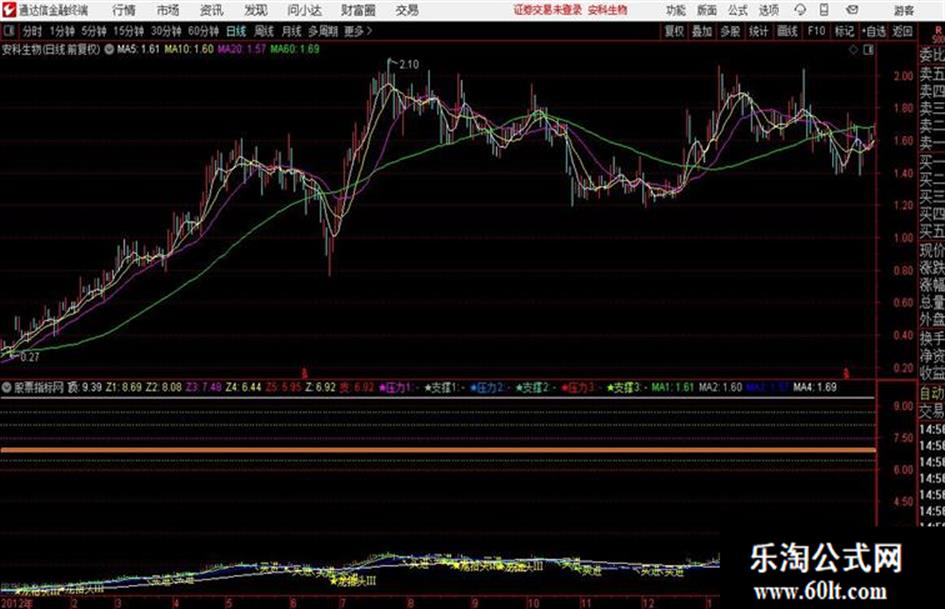Select the 周线 weekly period tab
Viewport: 945px width, 609px height.
point(264,31)
